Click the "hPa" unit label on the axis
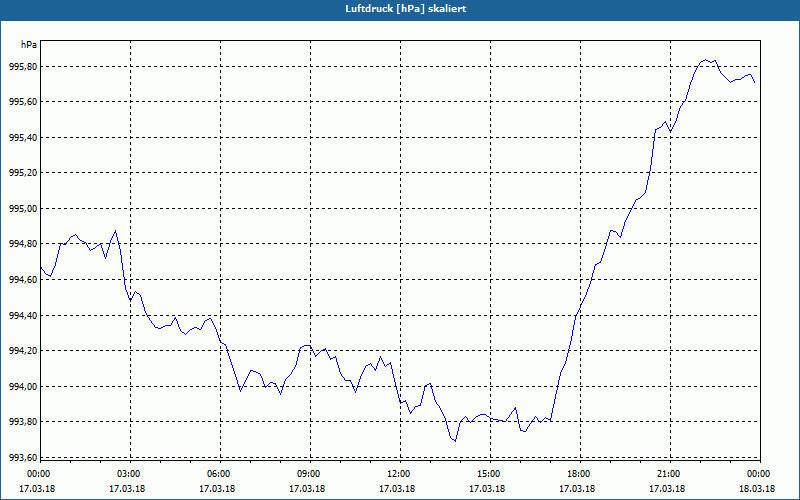 [29, 45]
